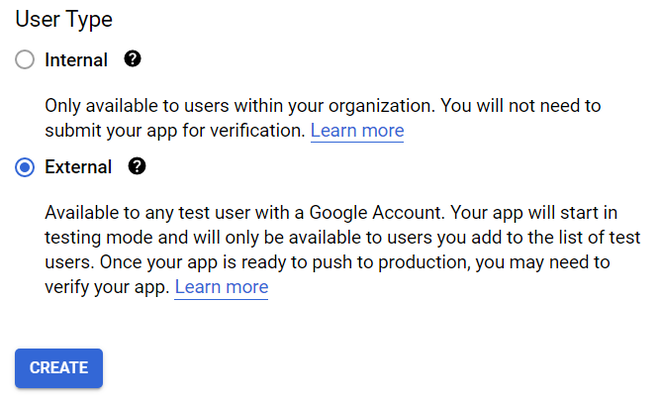The height and width of the screenshot is (402, 660).
Task: Select the Internal radio button
Action: coord(25,60)
